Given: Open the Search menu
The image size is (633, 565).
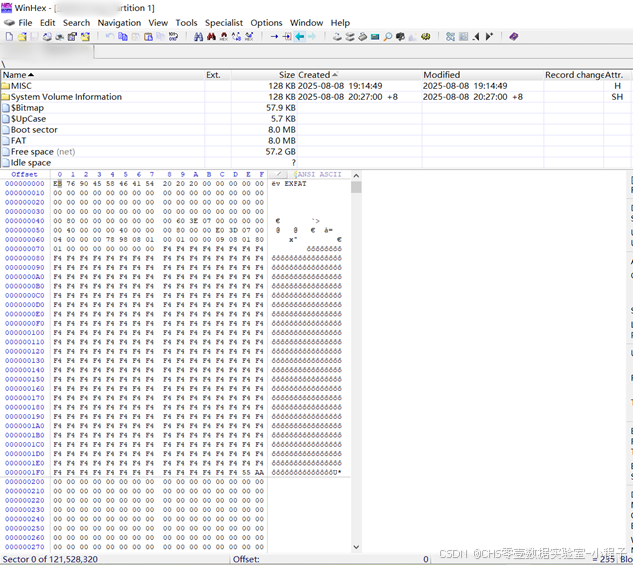Looking at the screenshot, I should pos(76,23).
